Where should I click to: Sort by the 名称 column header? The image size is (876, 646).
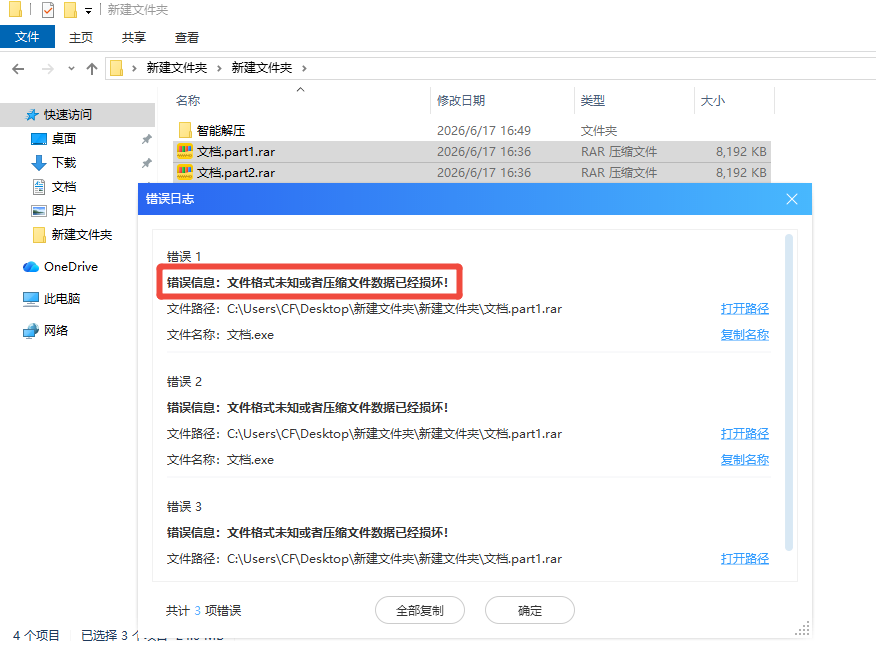click(188, 101)
